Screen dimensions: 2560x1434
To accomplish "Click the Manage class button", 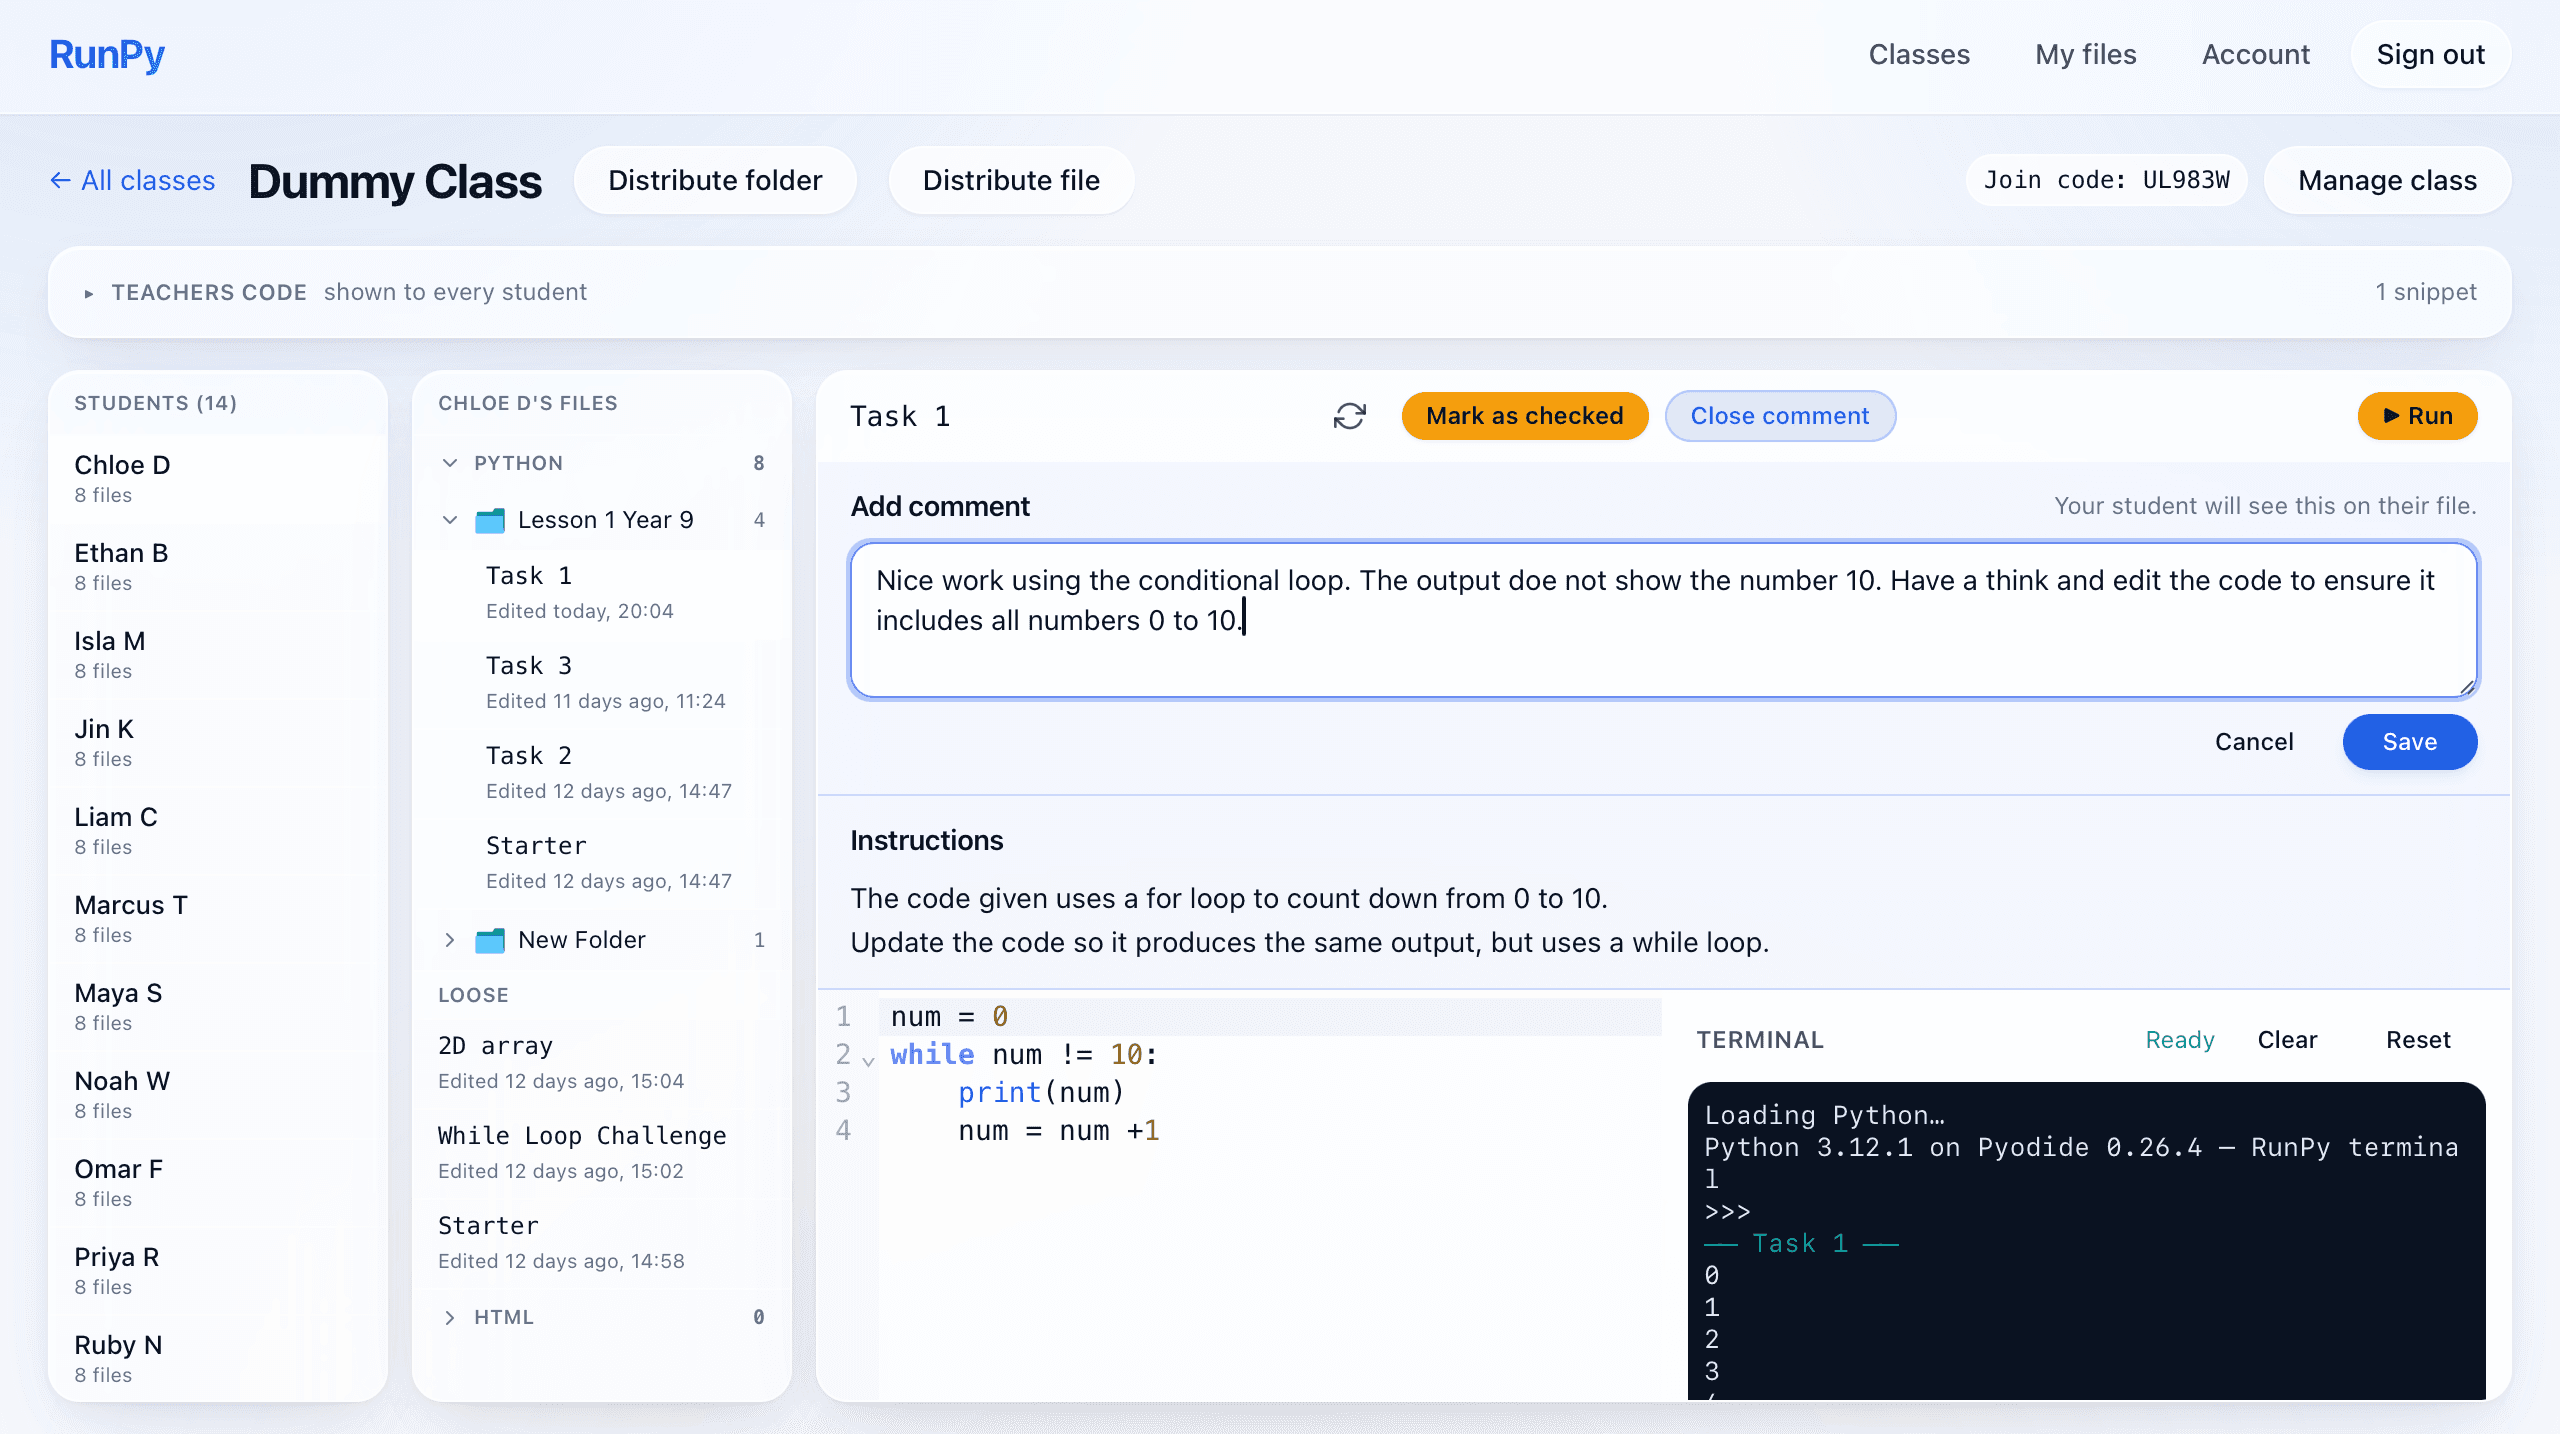I will [2387, 180].
